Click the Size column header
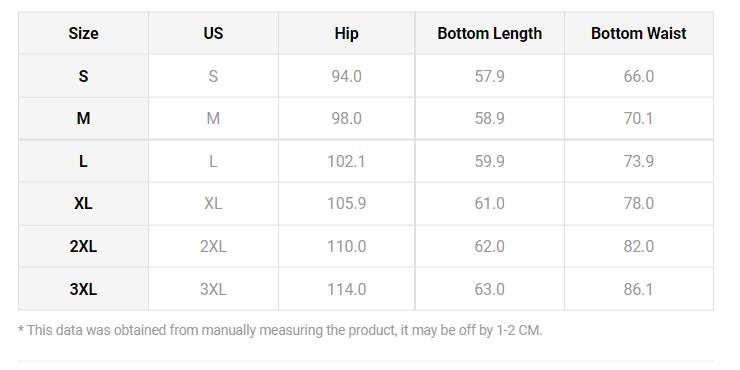The width and height of the screenshot is (740, 370). pos(83,34)
